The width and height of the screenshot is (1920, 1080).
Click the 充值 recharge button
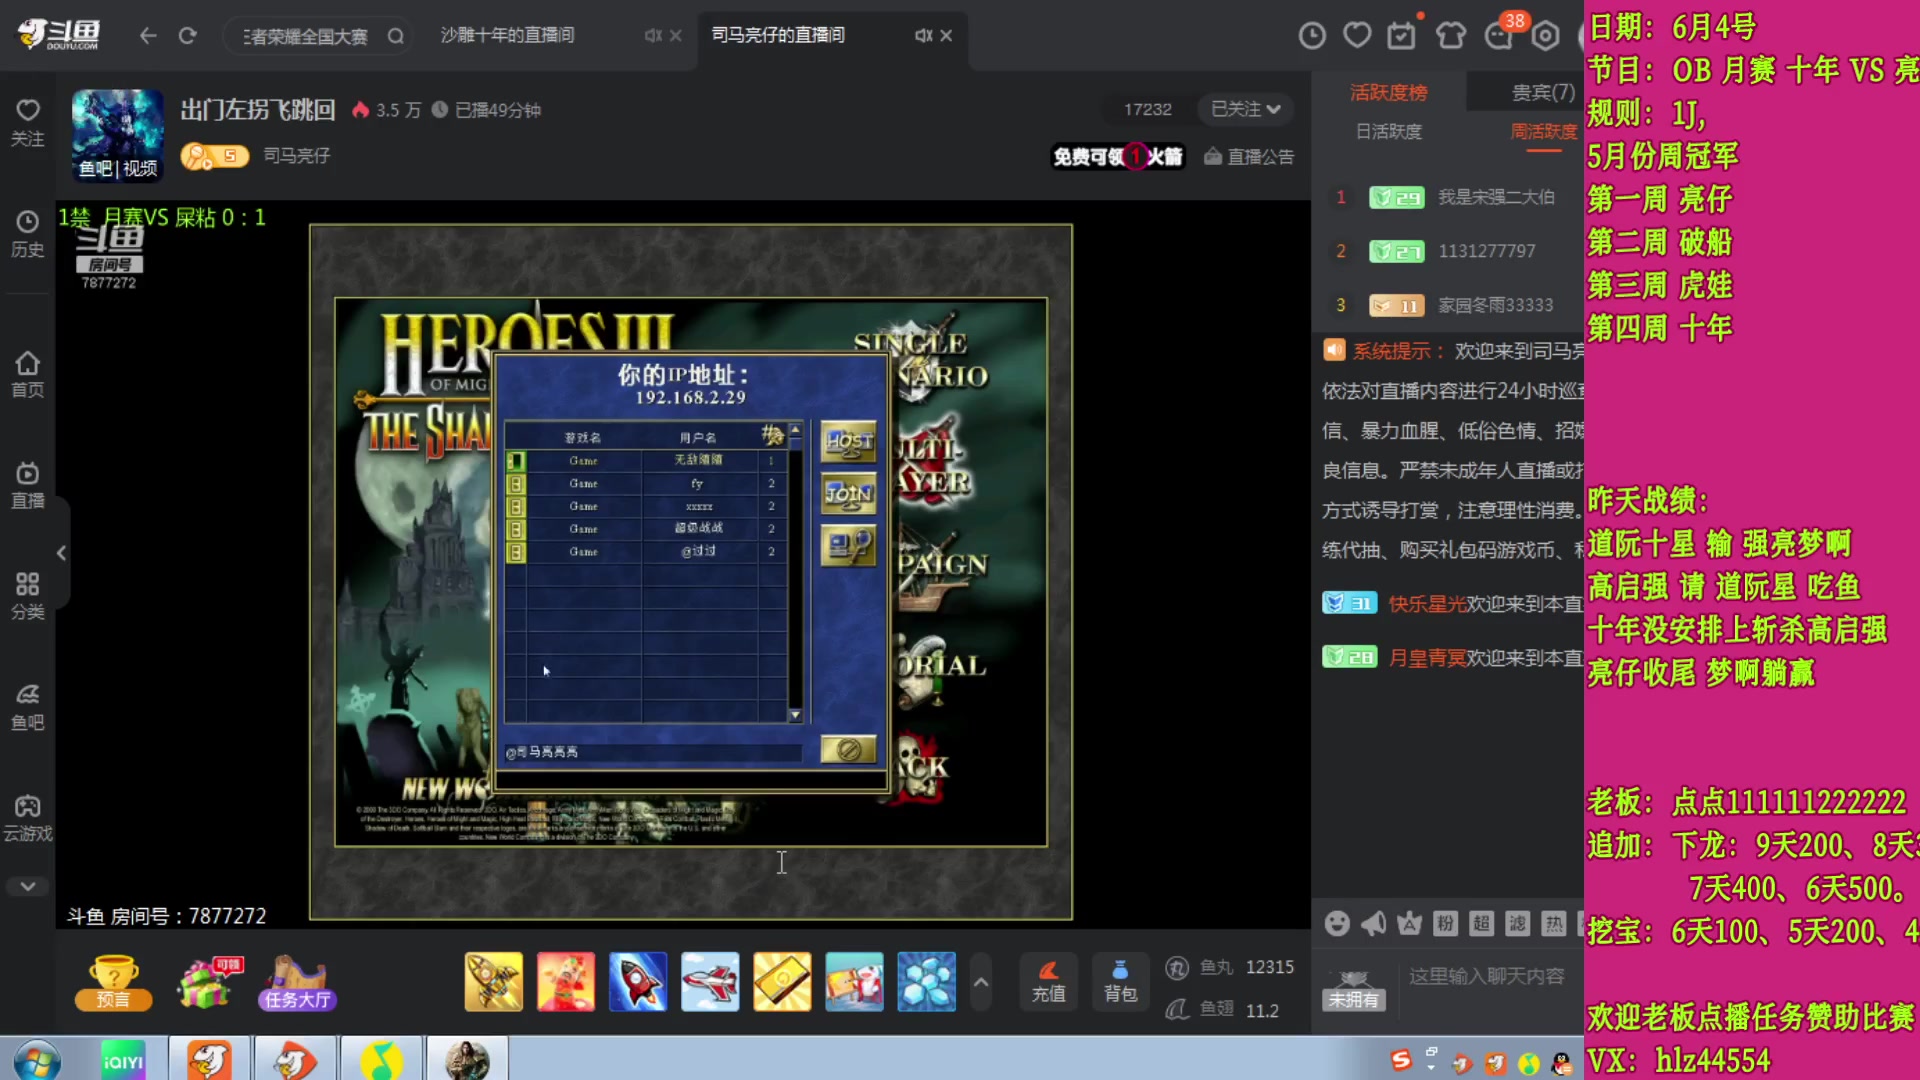[x=1049, y=981]
